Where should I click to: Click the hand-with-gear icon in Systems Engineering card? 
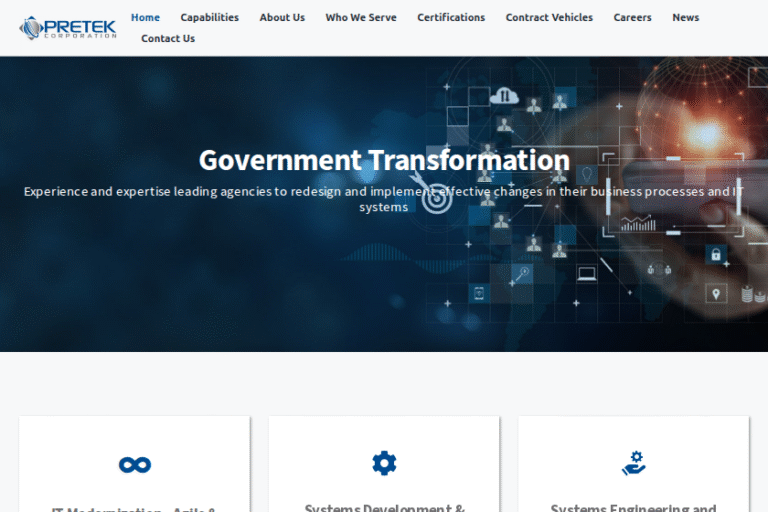633,463
